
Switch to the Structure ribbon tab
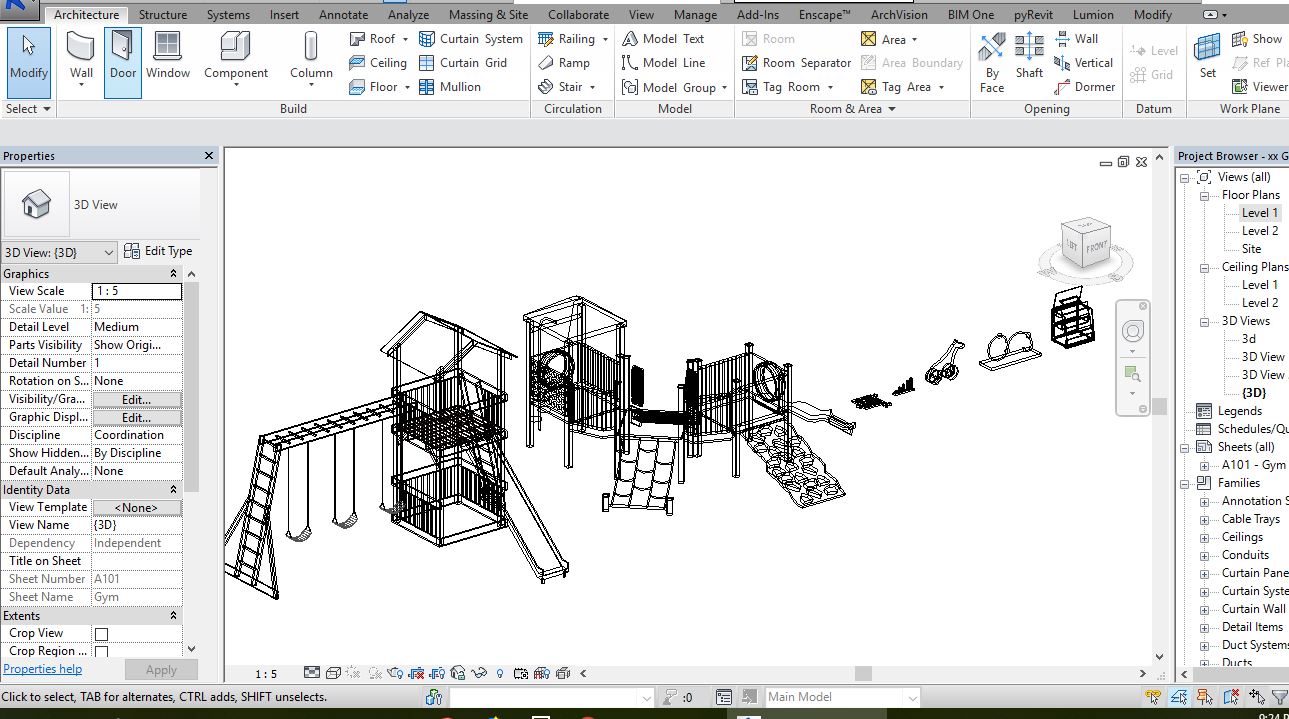pos(162,15)
